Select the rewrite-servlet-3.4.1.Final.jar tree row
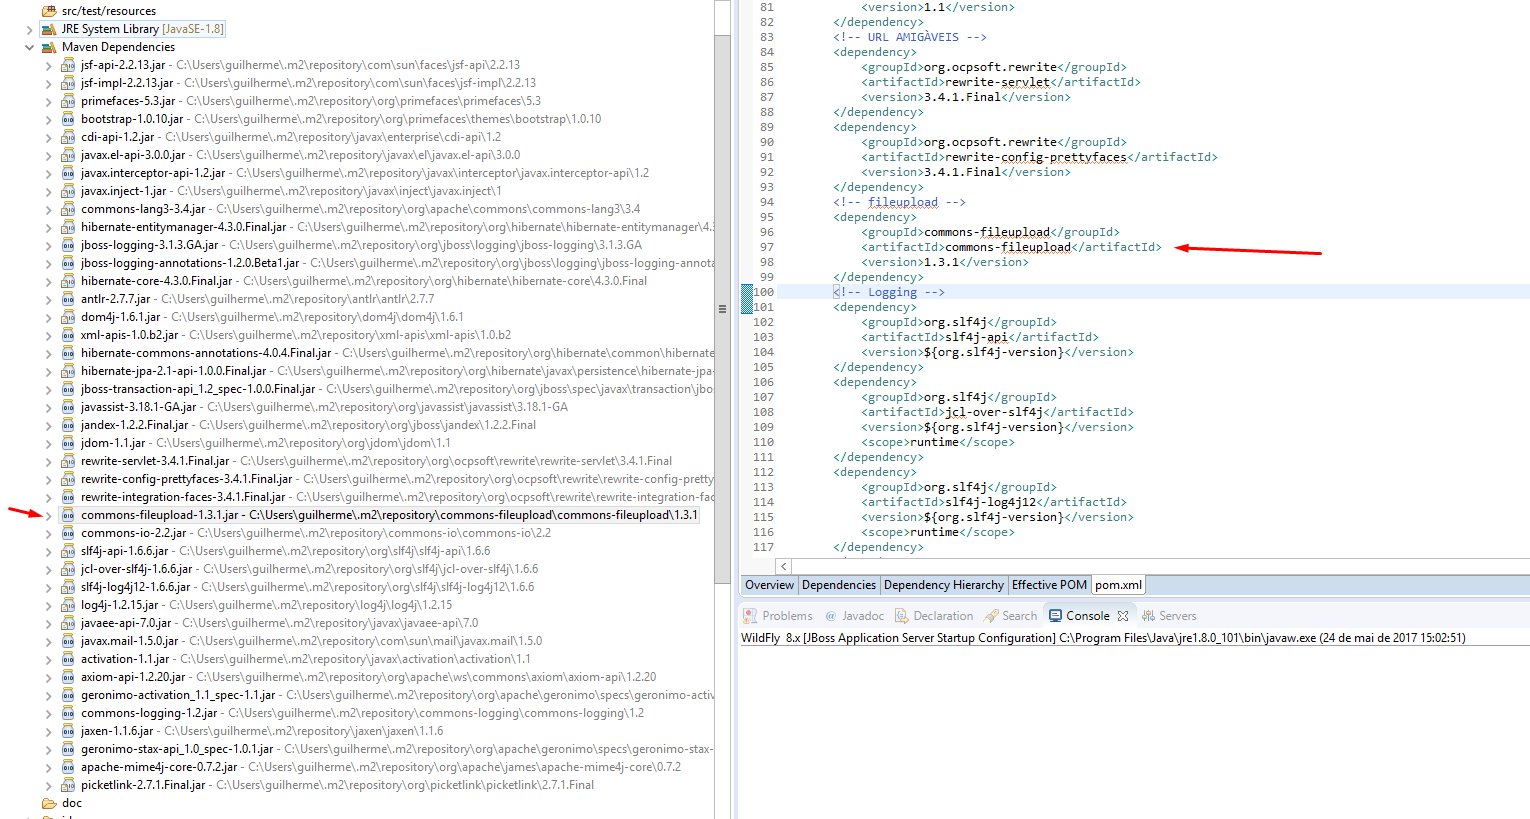 click(x=366, y=461)
